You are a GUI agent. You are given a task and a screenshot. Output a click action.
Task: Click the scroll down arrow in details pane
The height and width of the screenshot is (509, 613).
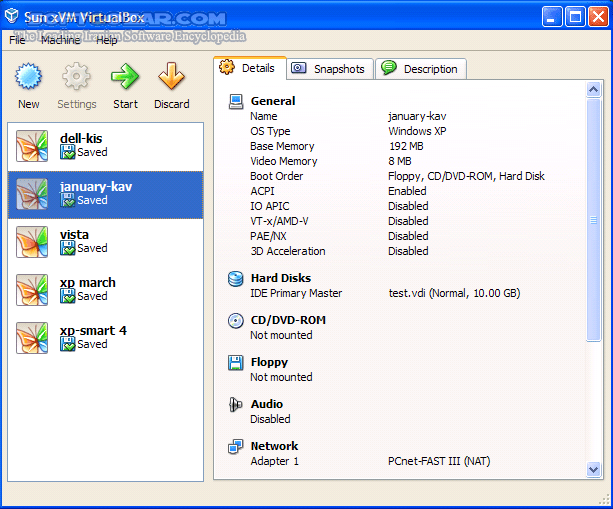[593, 470]
